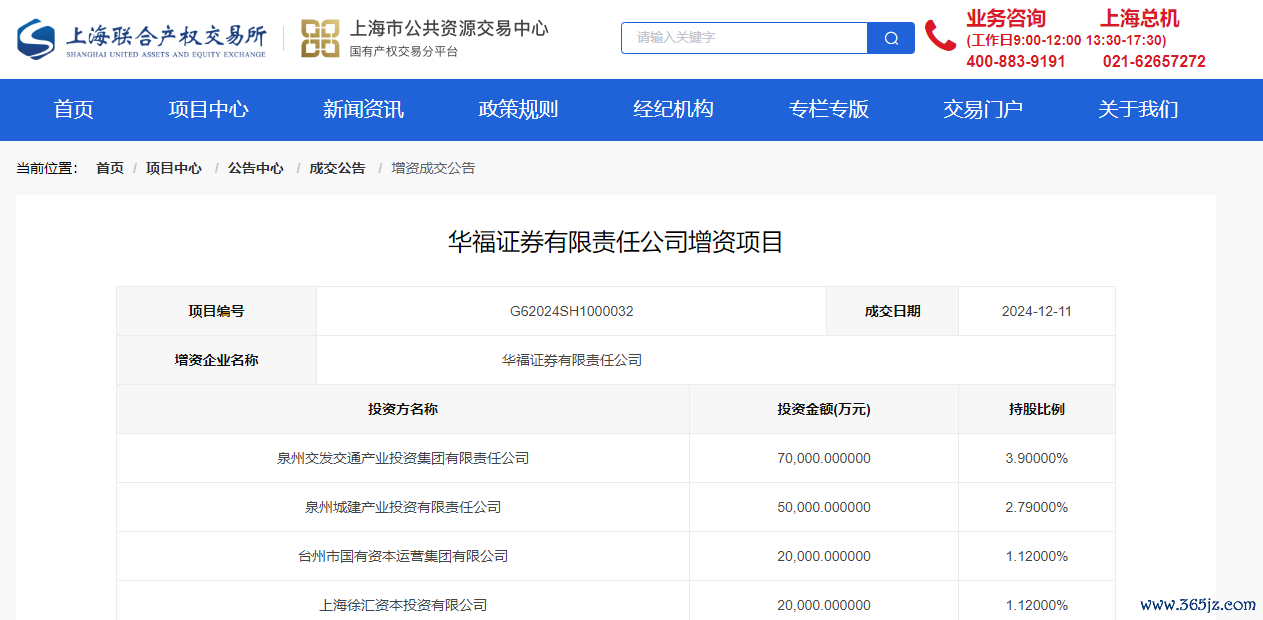Screen dimensions: 1263x620
Task: Open the 经纪机构 menu item
Action: pos(673,109)
